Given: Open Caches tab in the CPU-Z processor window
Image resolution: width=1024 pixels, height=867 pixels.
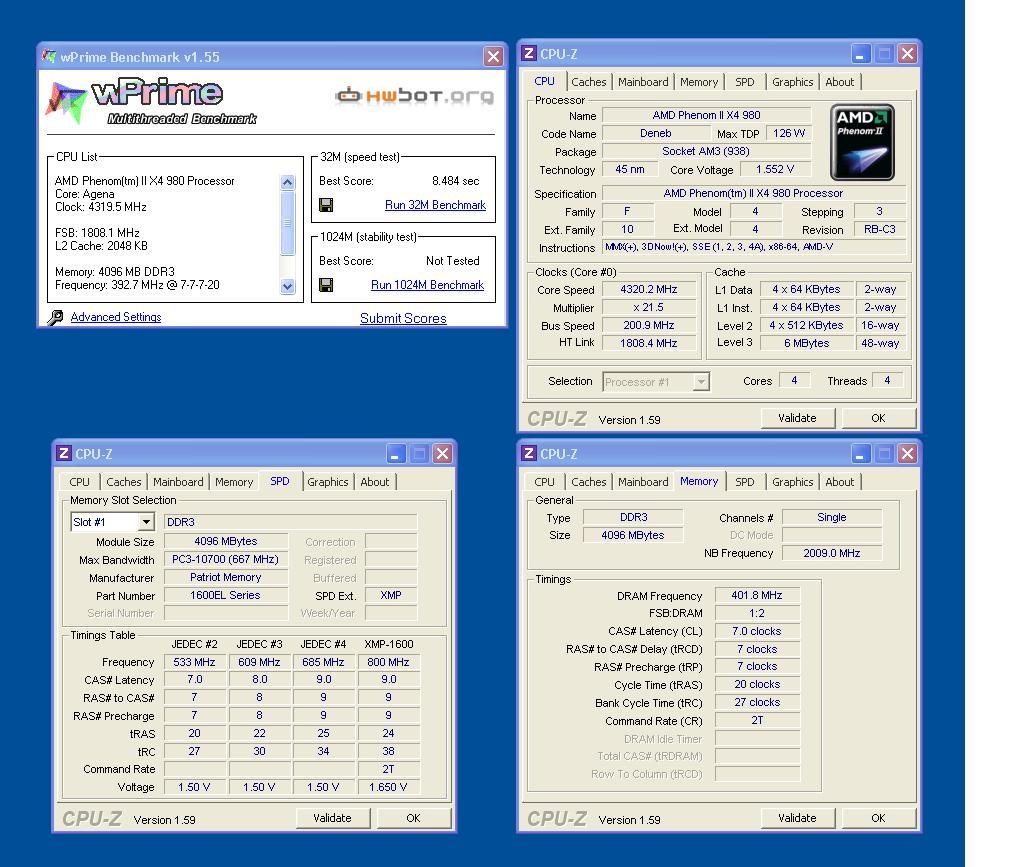Looking at the screenshot, I should (x=588, y=82).
